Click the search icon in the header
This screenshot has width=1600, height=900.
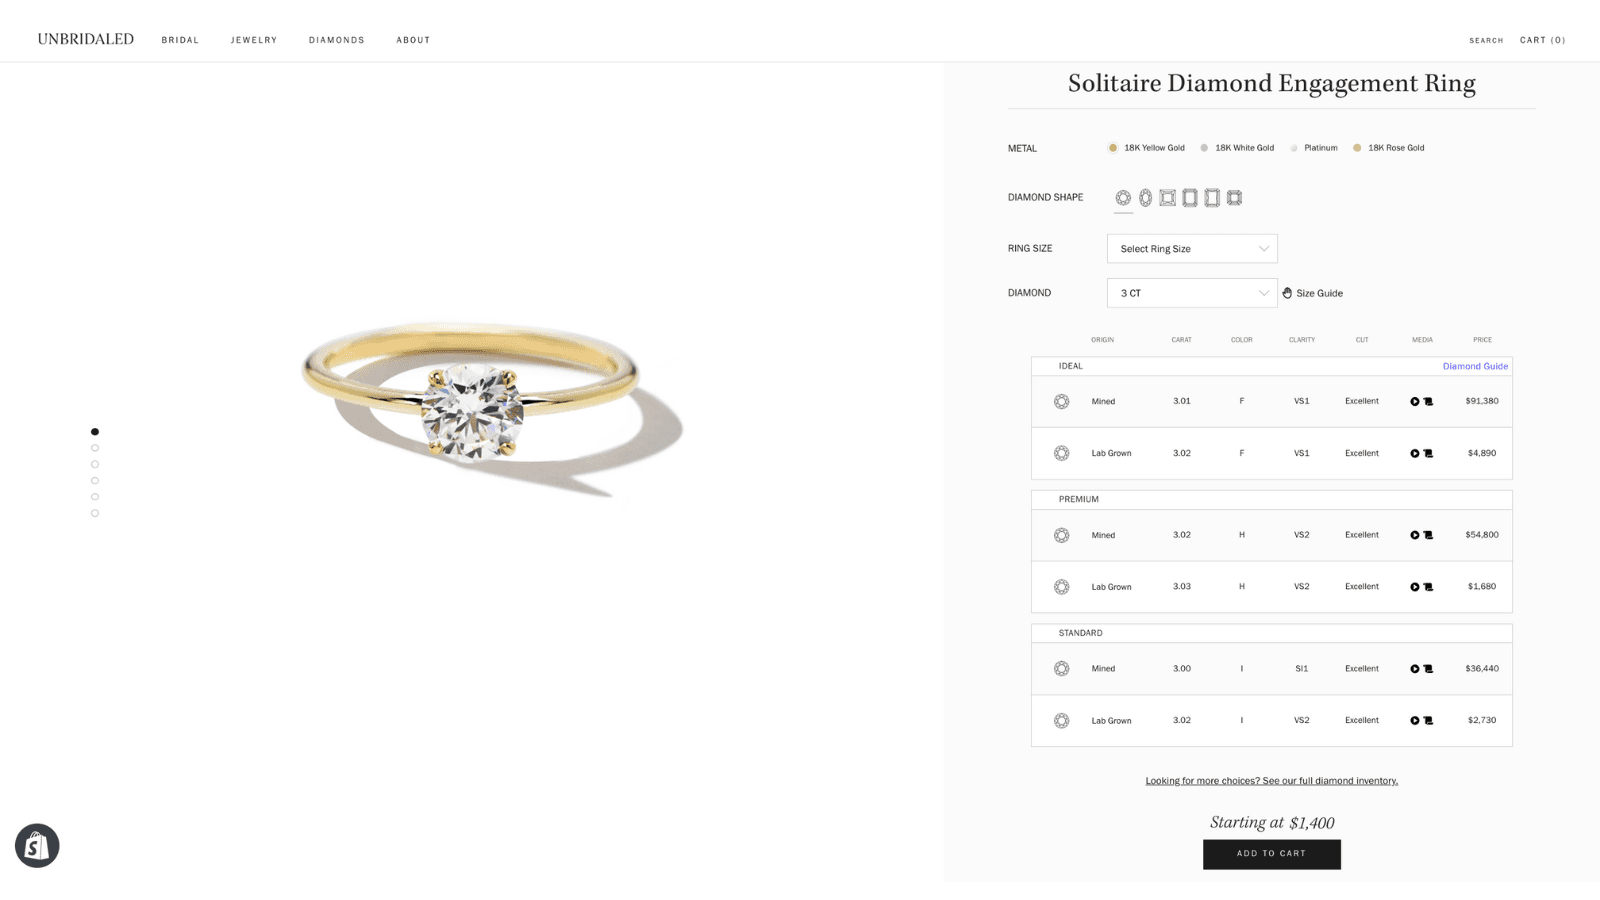pos(1485,41)
